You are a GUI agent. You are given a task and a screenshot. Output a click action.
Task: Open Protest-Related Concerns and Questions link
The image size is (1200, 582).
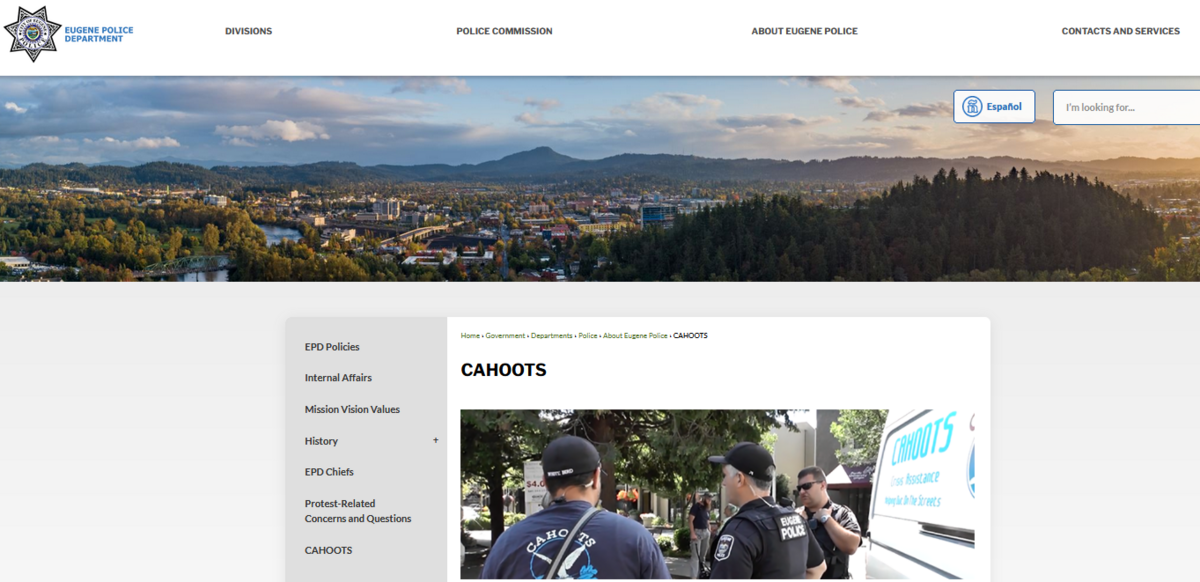(358, 511)
